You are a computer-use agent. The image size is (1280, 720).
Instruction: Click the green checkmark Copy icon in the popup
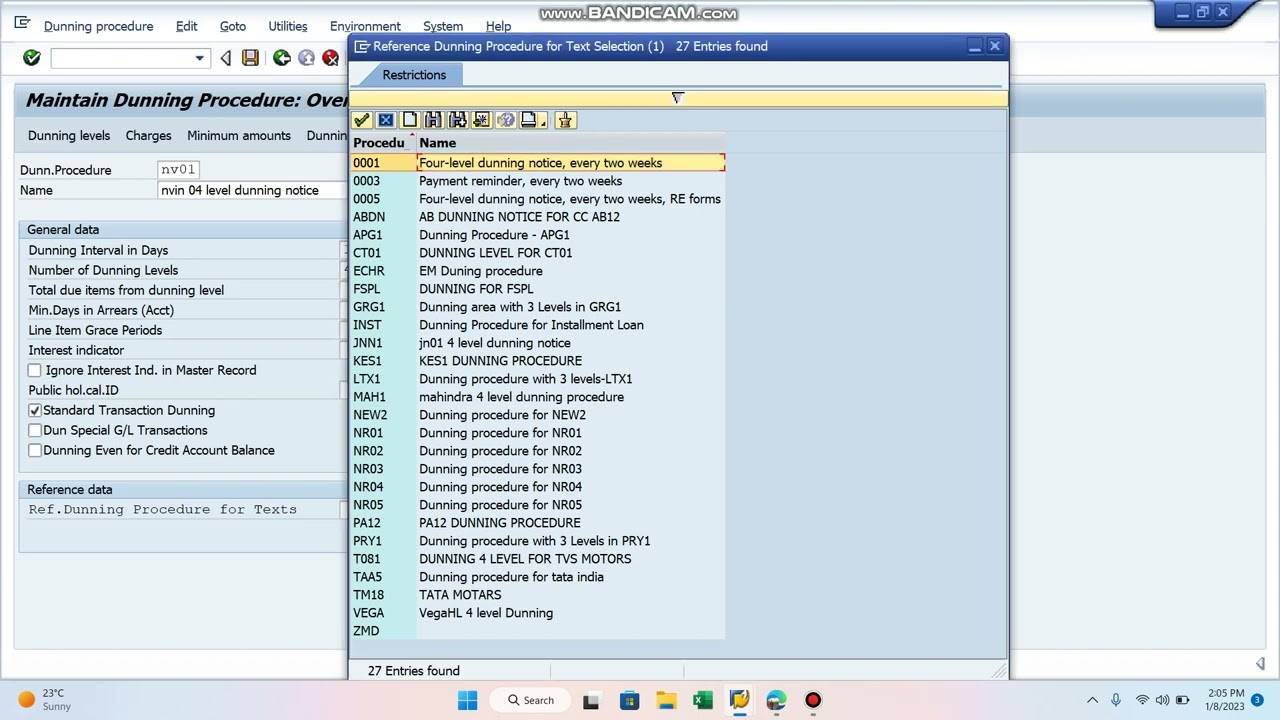[x=362, y=120]
